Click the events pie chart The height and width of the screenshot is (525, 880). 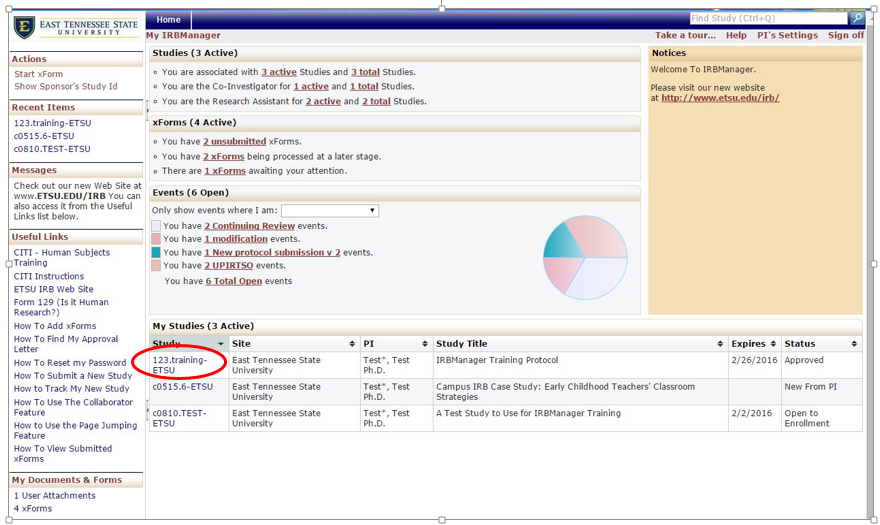585,257
